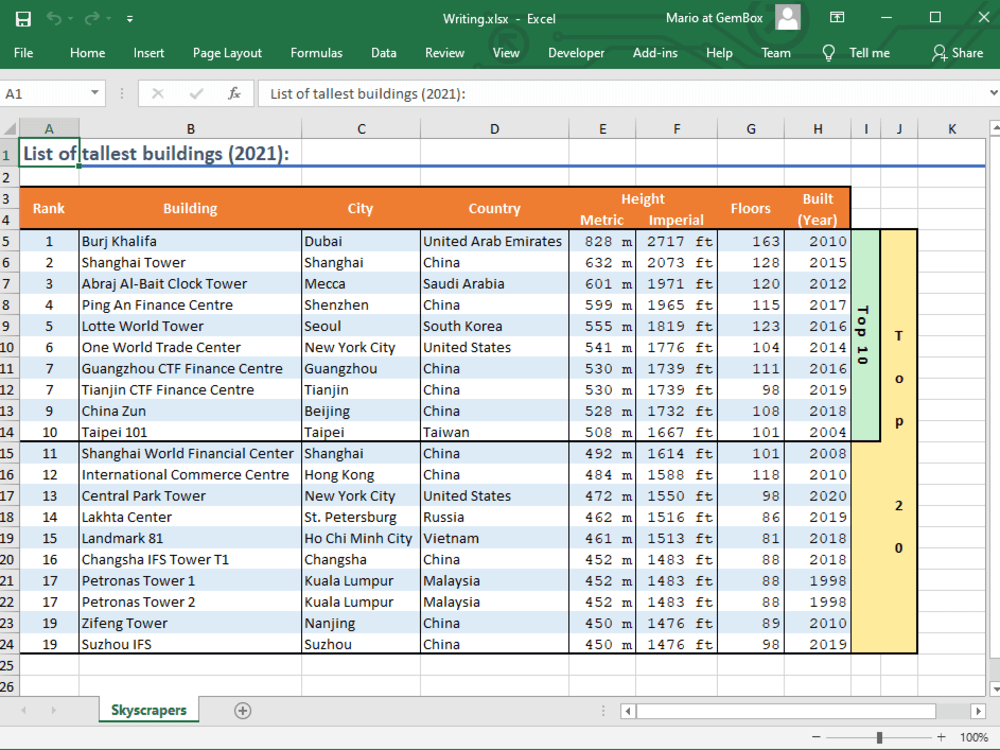Click the 100% zoom level text
The width and height of the screenshot is (1000, 750).
(974, 737)
